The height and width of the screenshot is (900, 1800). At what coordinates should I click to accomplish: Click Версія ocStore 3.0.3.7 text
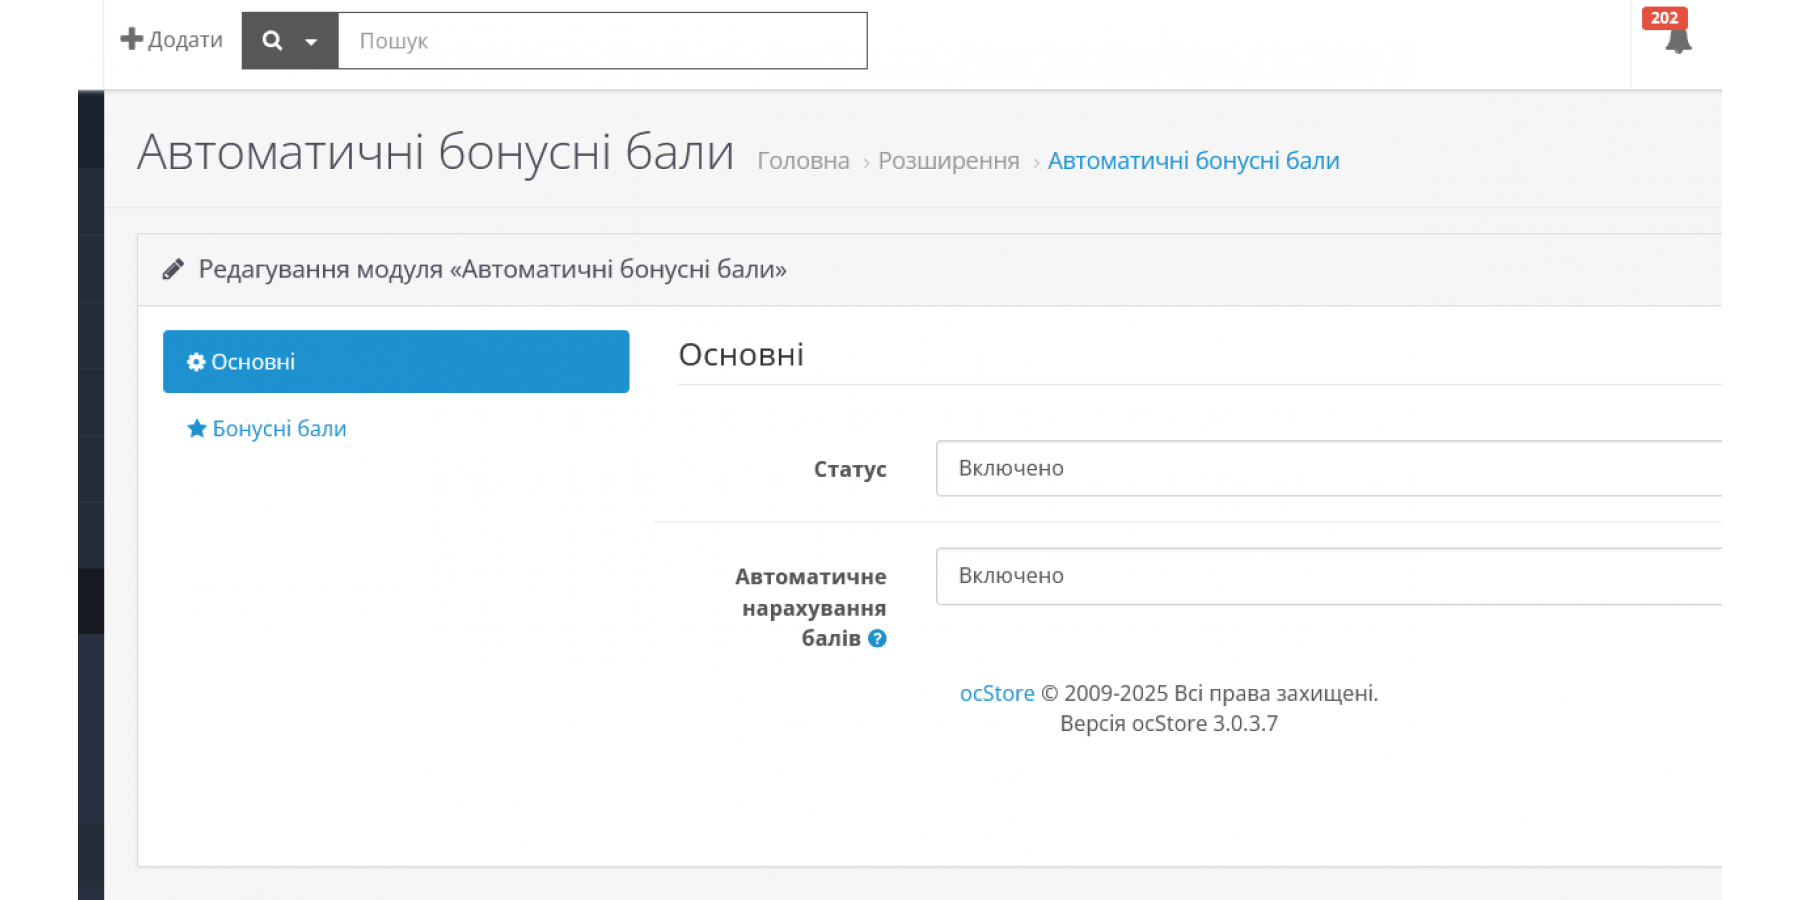pyautogui.click(x=1168, y=723)
